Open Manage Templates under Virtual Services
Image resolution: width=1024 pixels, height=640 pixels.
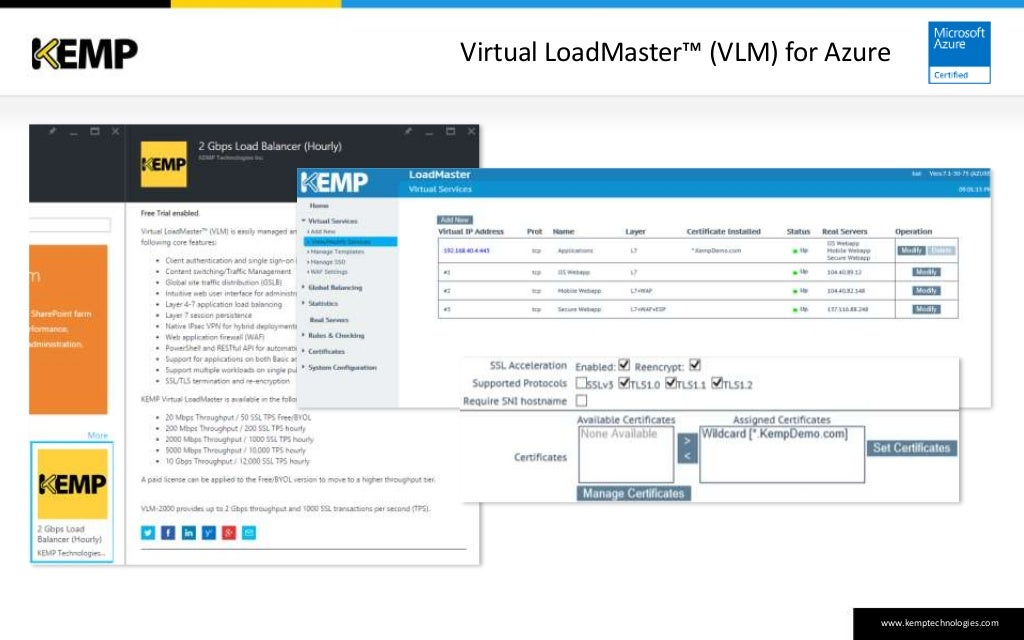[337, 251]
